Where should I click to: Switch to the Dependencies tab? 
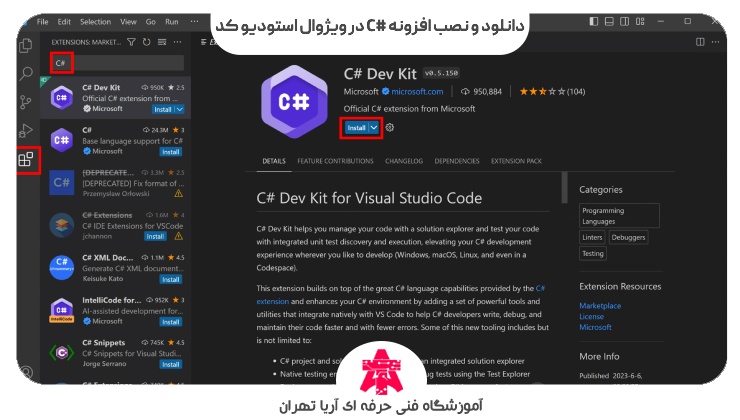coord(457,161)
